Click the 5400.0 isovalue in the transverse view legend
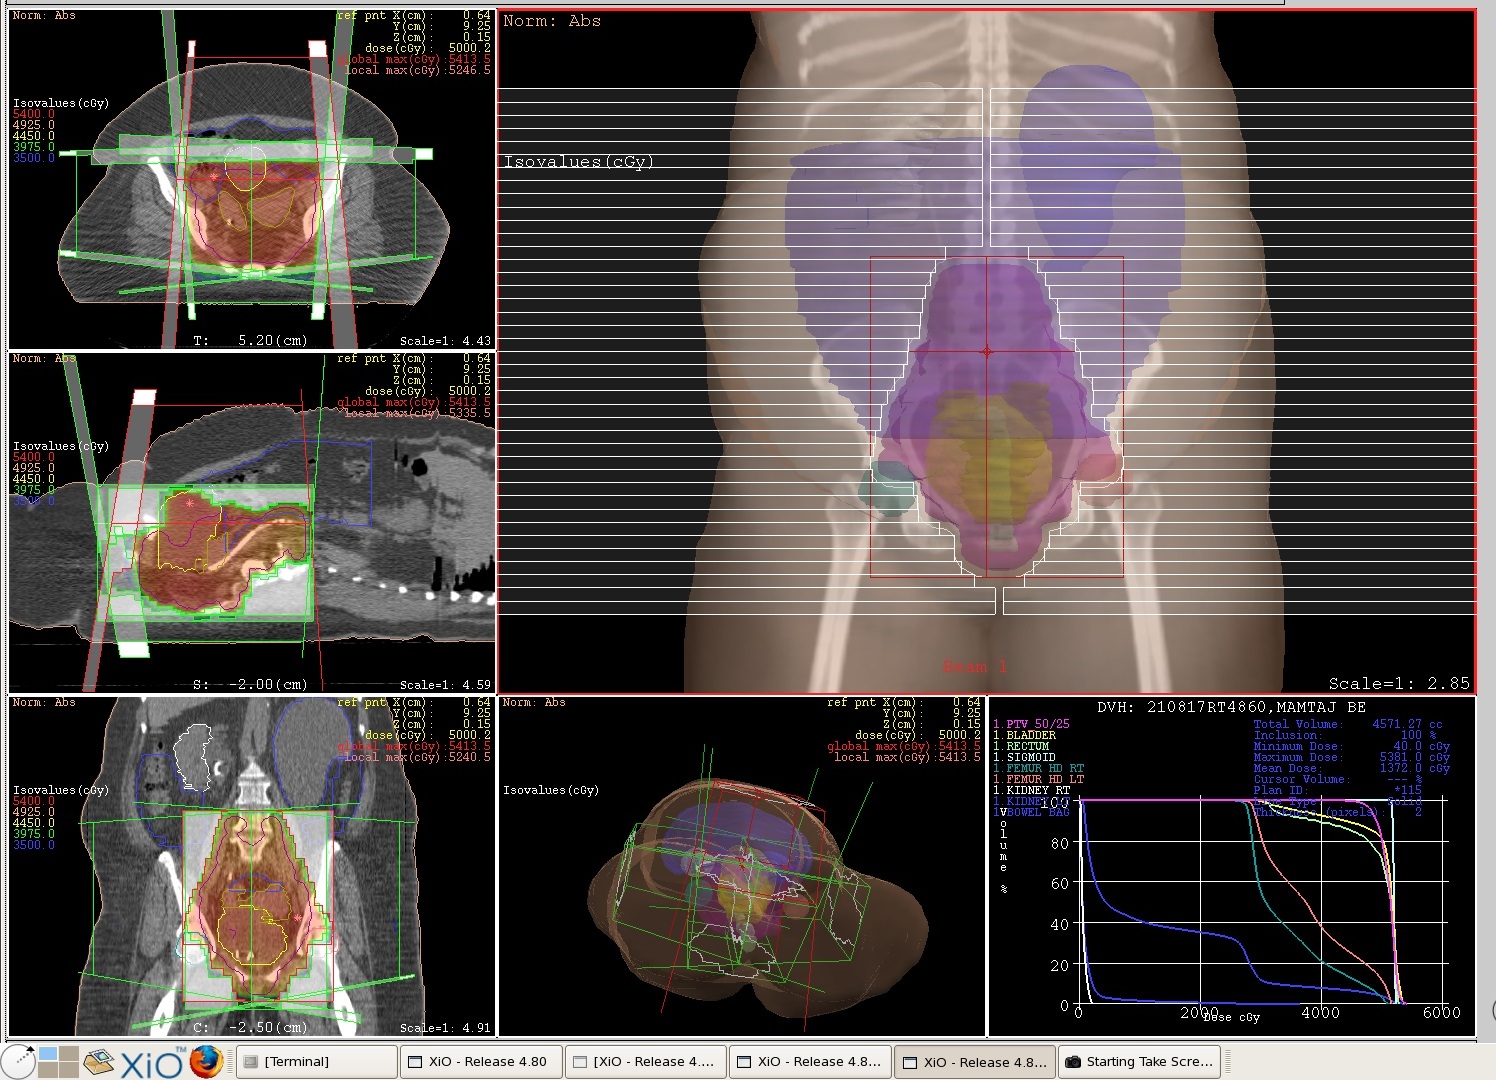Image resolution: width=1496 pixels, height=1080 pixels. 34,114
